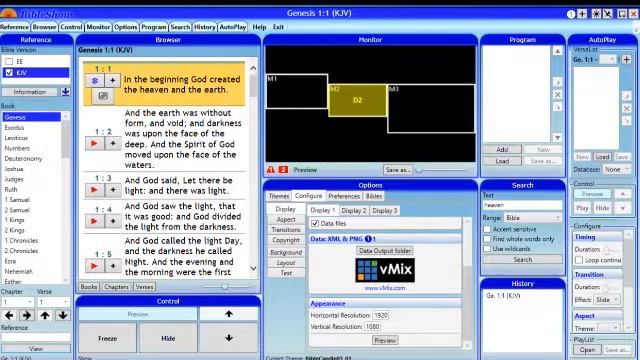
Task: Click the Help menu item
Action: click(259, 27)
